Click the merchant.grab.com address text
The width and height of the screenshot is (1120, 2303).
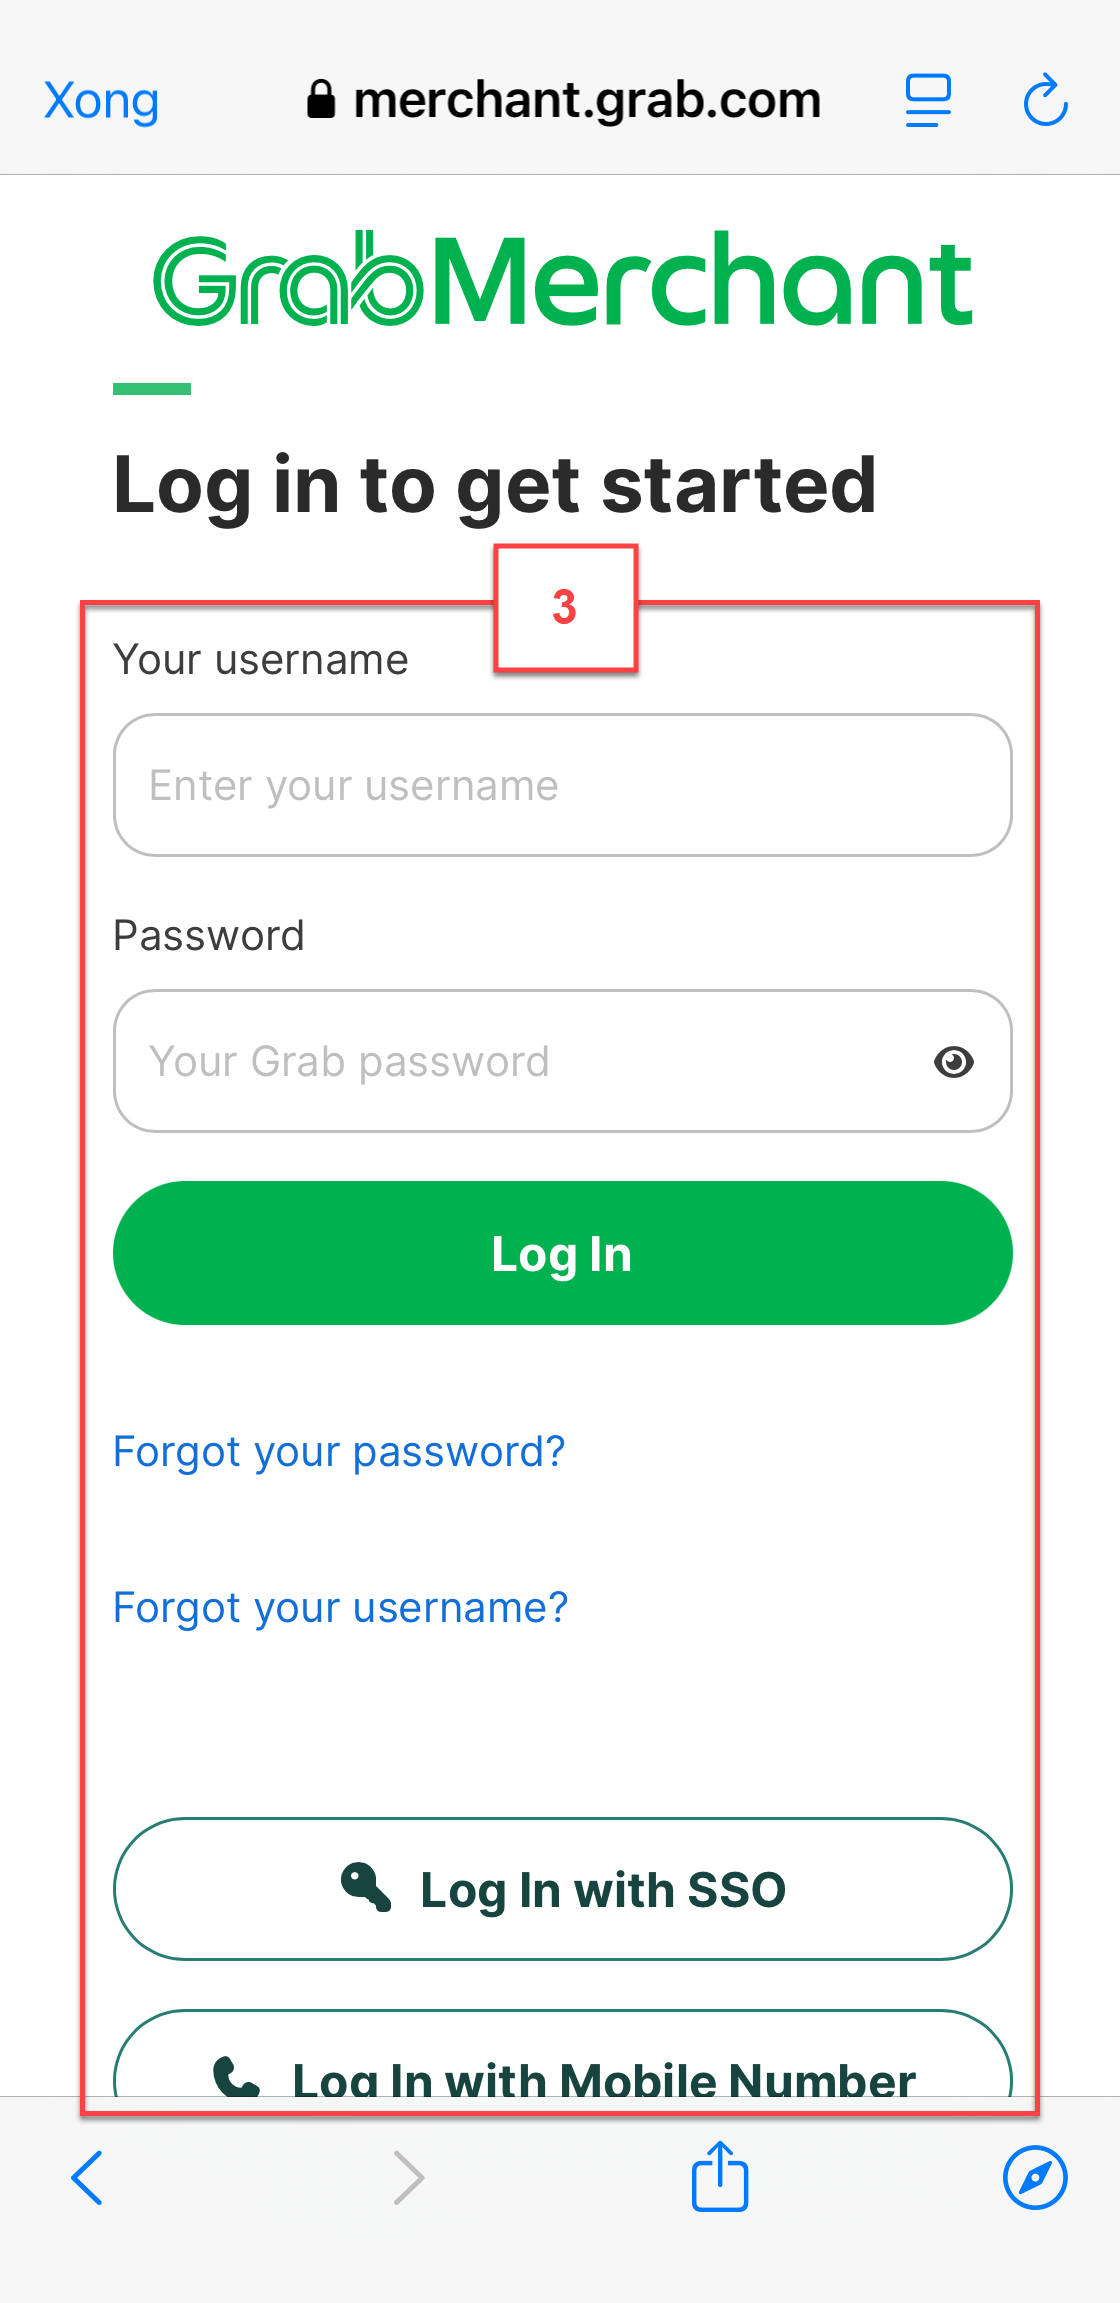click(x=587, y=100)
